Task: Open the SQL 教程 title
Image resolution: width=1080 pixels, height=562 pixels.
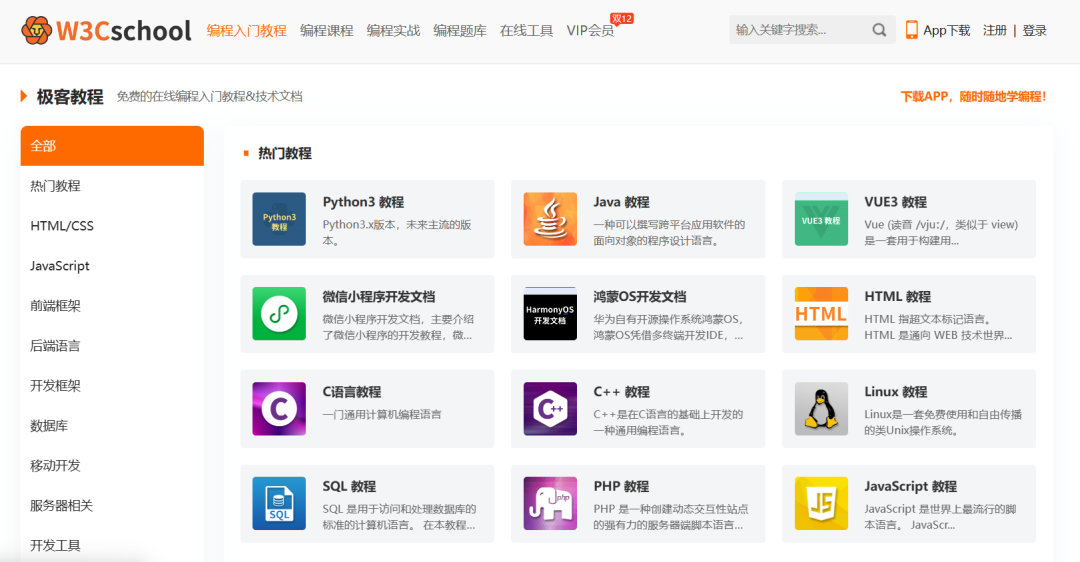Action: pyautogui.click(x=349, y=486)
